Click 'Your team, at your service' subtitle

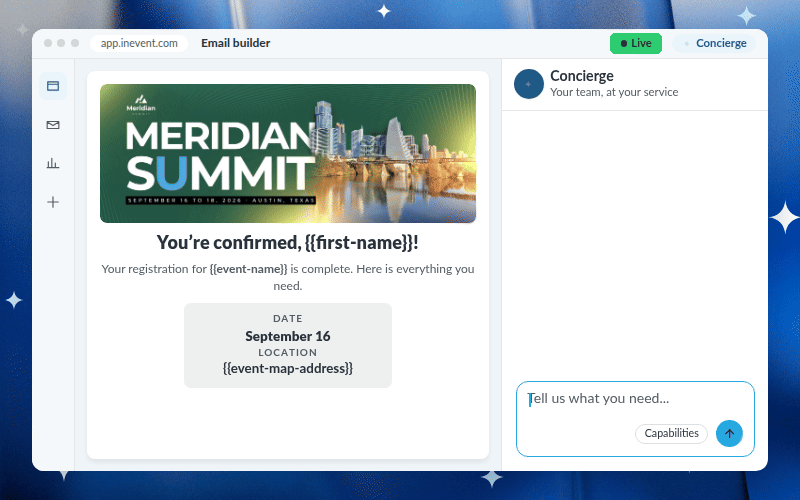(614, 92)
